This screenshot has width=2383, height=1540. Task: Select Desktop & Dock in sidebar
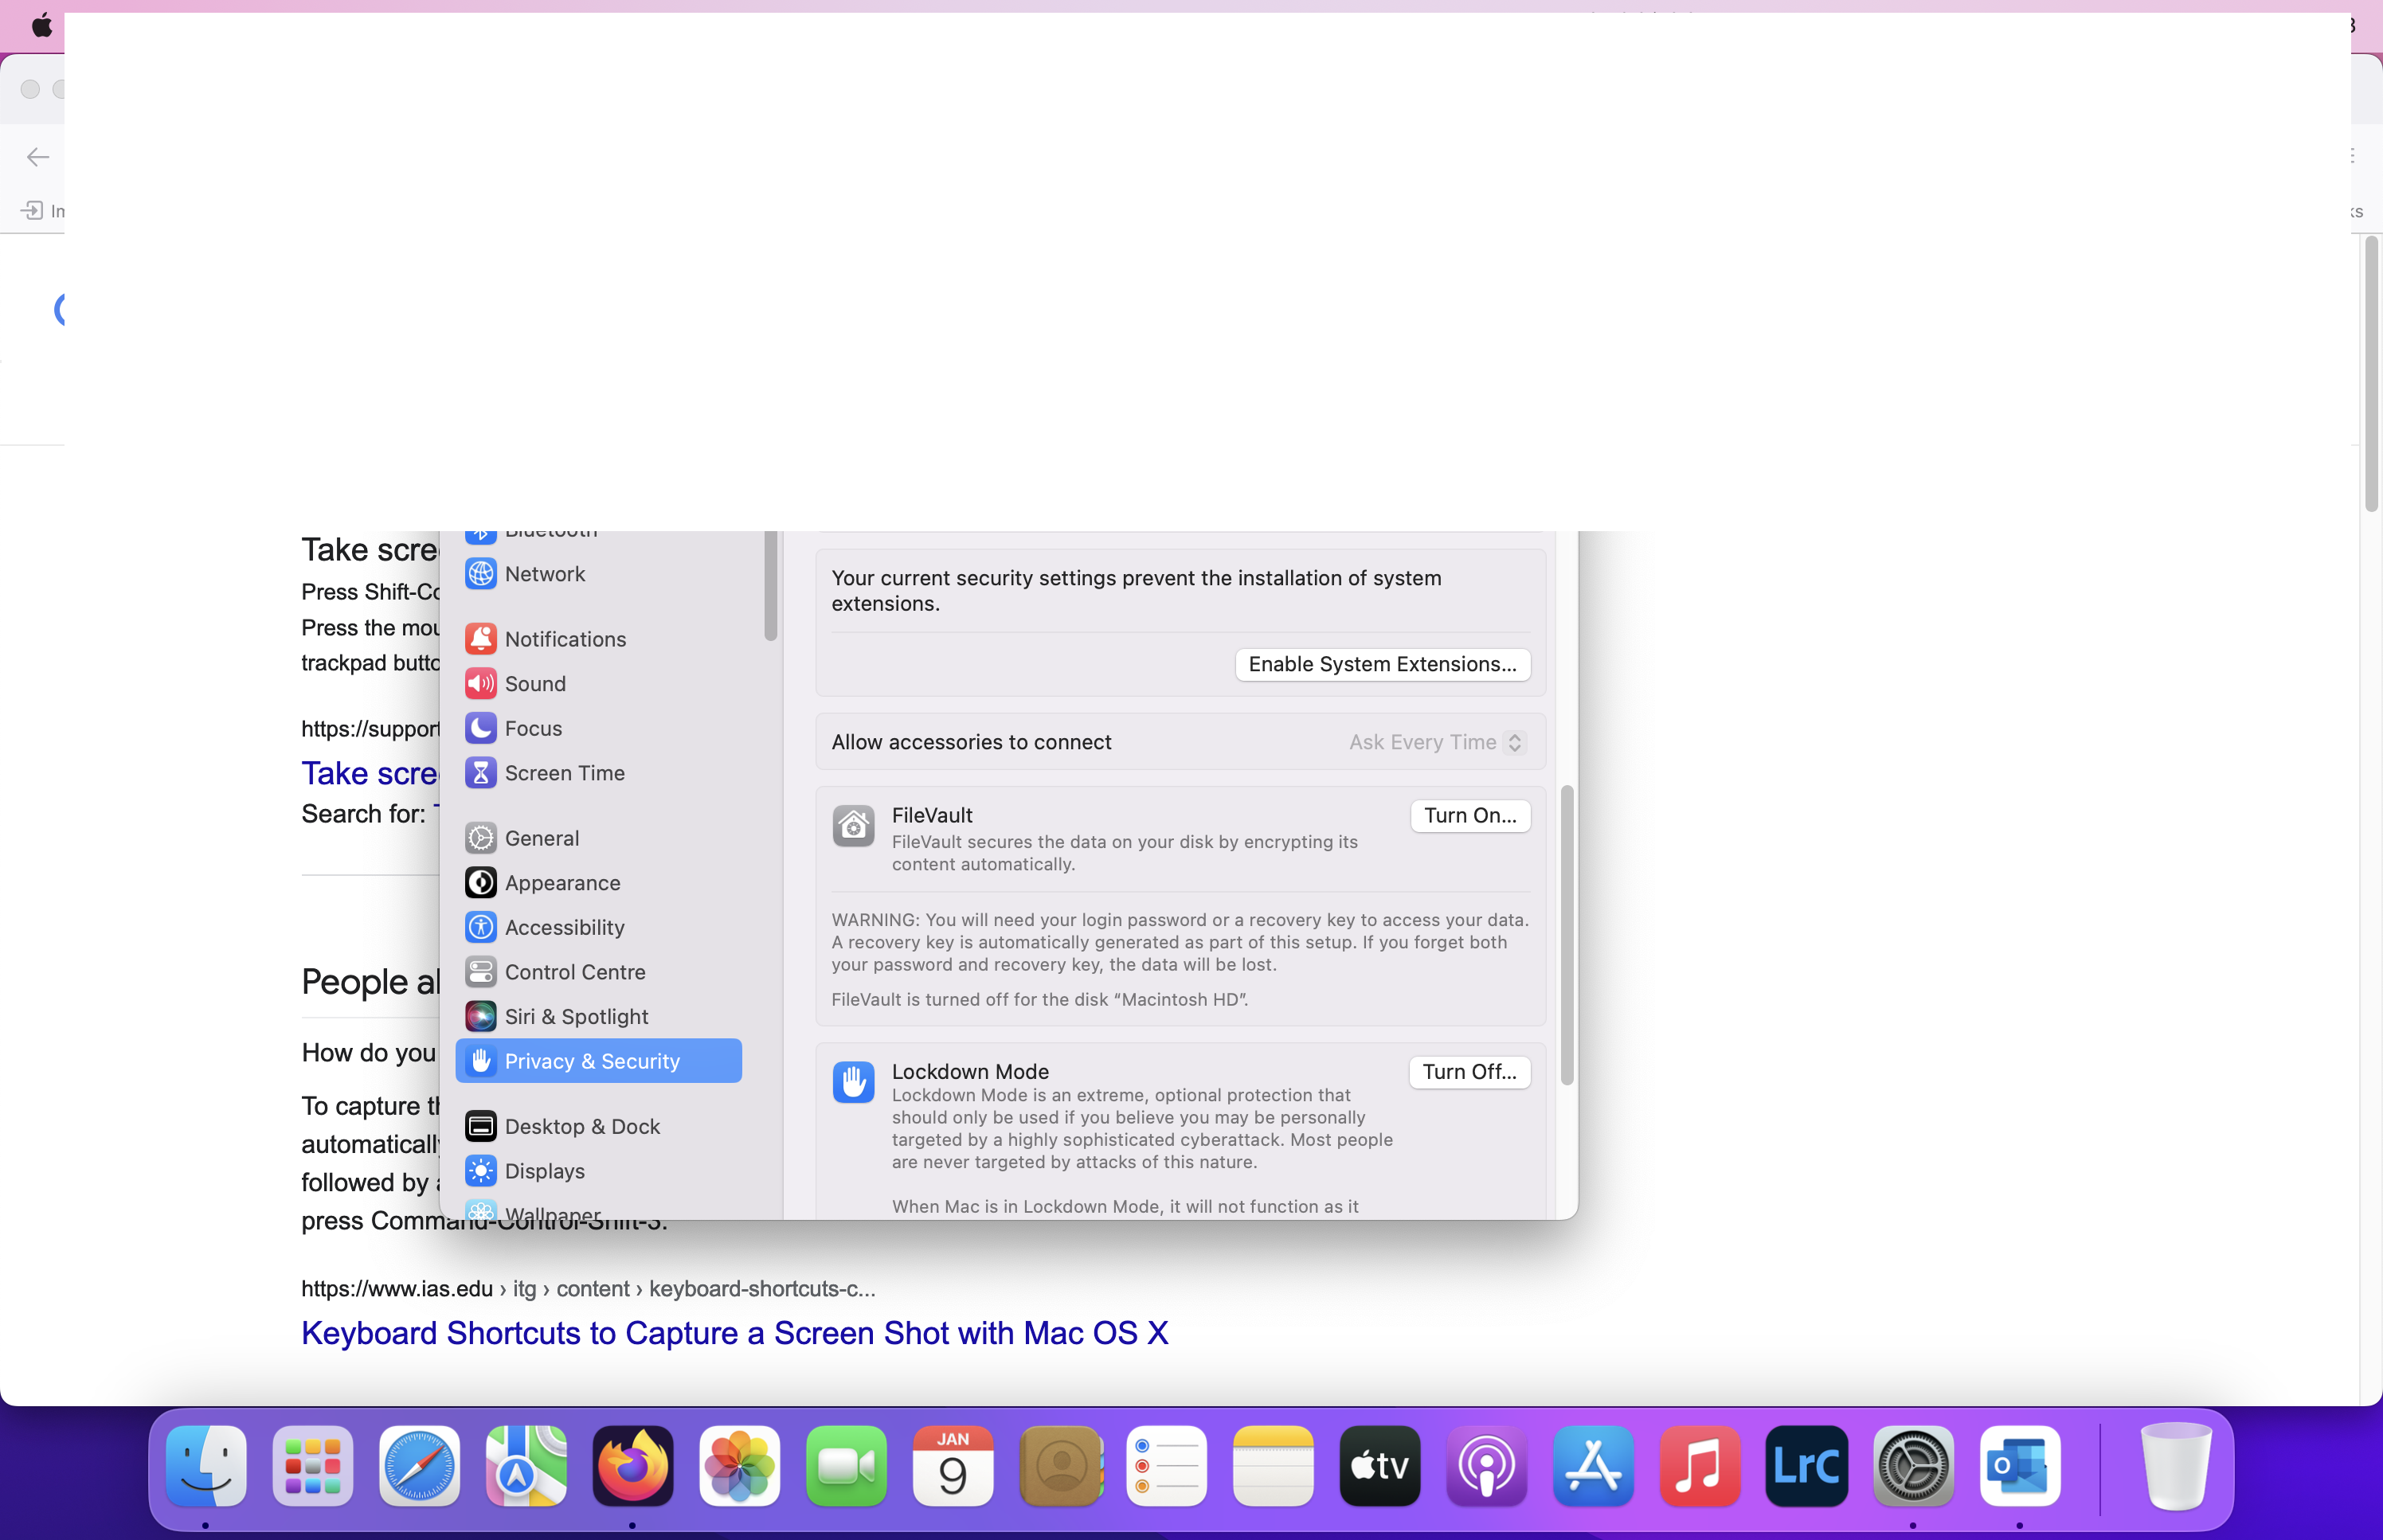(x=581, y=1126)
